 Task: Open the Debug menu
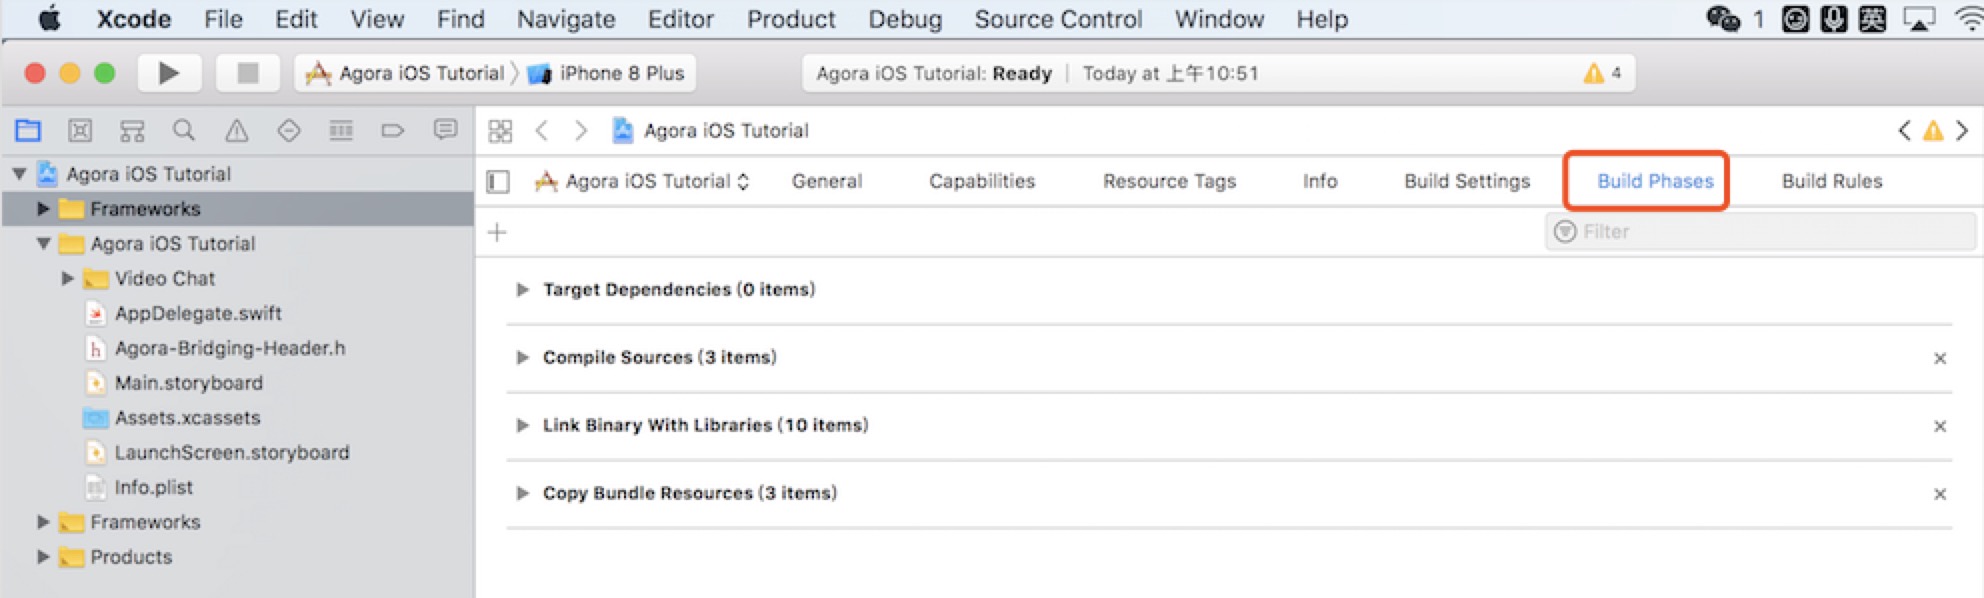click(905, 19)
